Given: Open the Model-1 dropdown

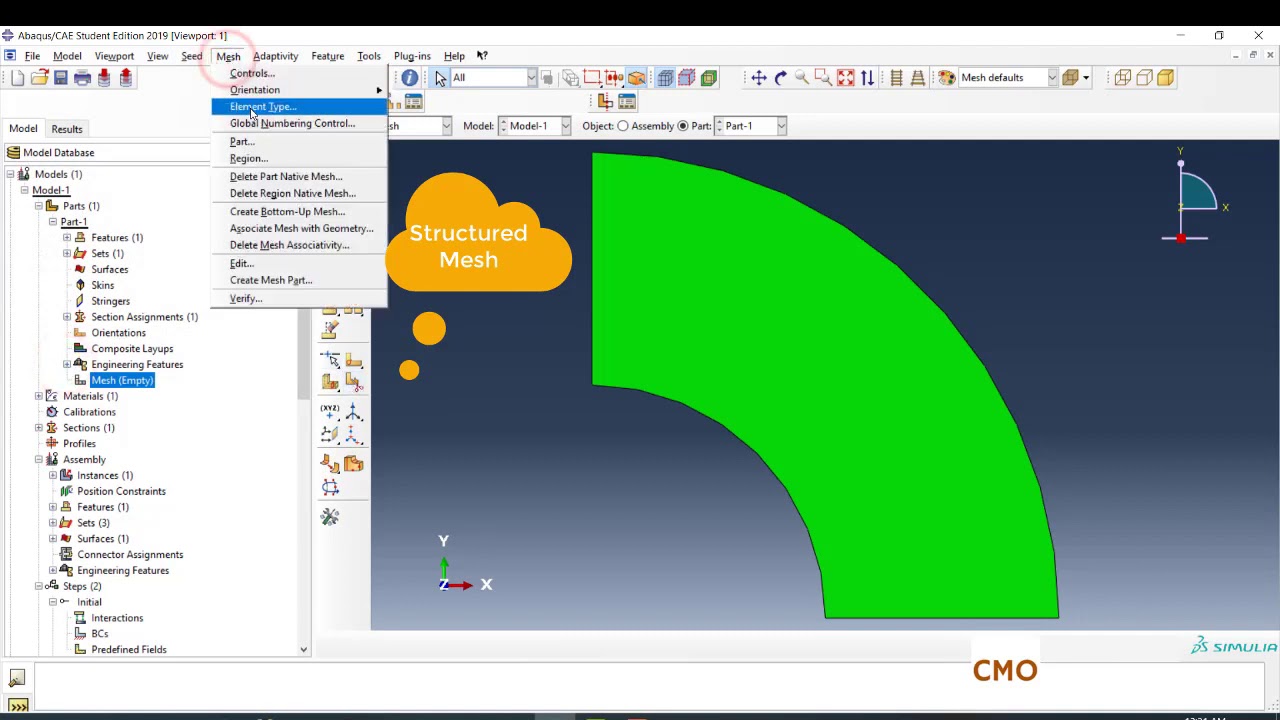Looking at the screenshot, I should (565, 126).
